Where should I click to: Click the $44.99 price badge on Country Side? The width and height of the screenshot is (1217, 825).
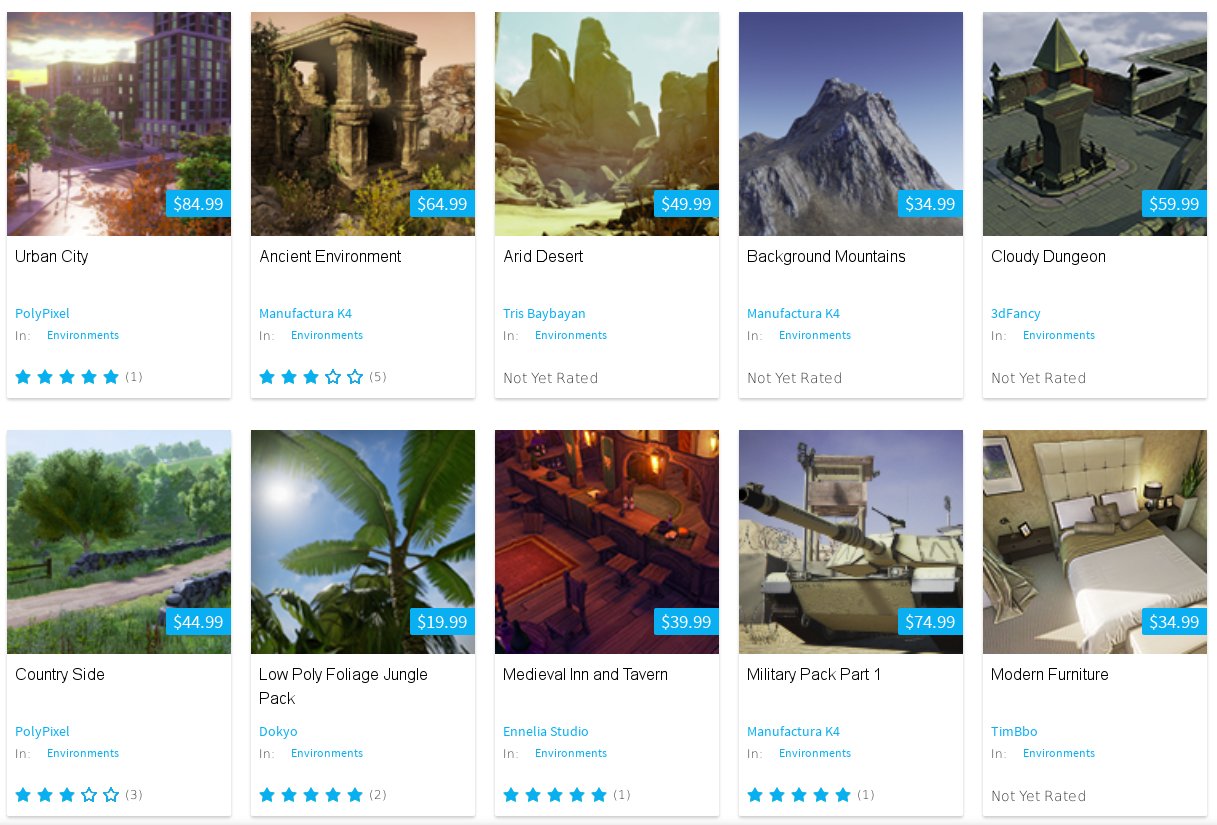(198, 622)
